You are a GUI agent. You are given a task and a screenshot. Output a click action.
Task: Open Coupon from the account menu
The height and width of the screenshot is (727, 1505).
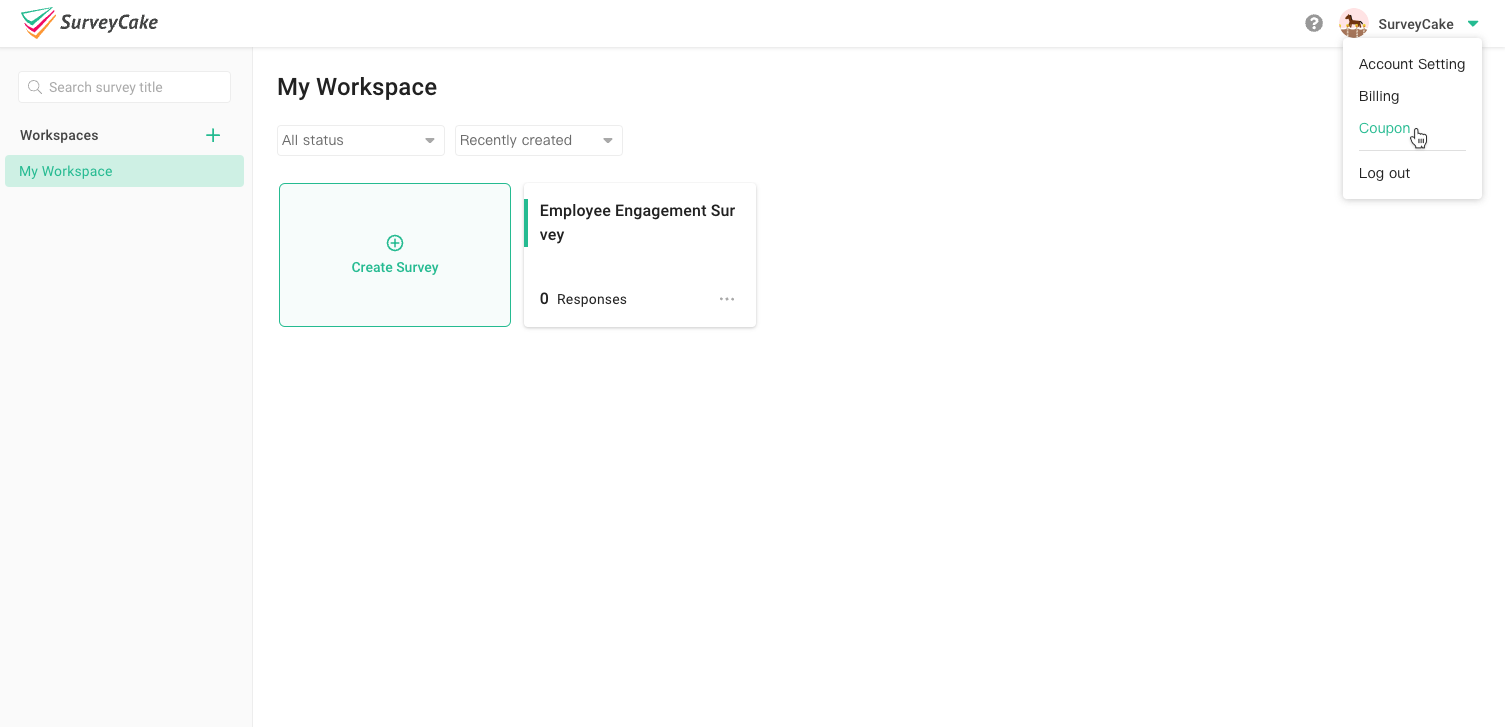(x=1384, y=128)
